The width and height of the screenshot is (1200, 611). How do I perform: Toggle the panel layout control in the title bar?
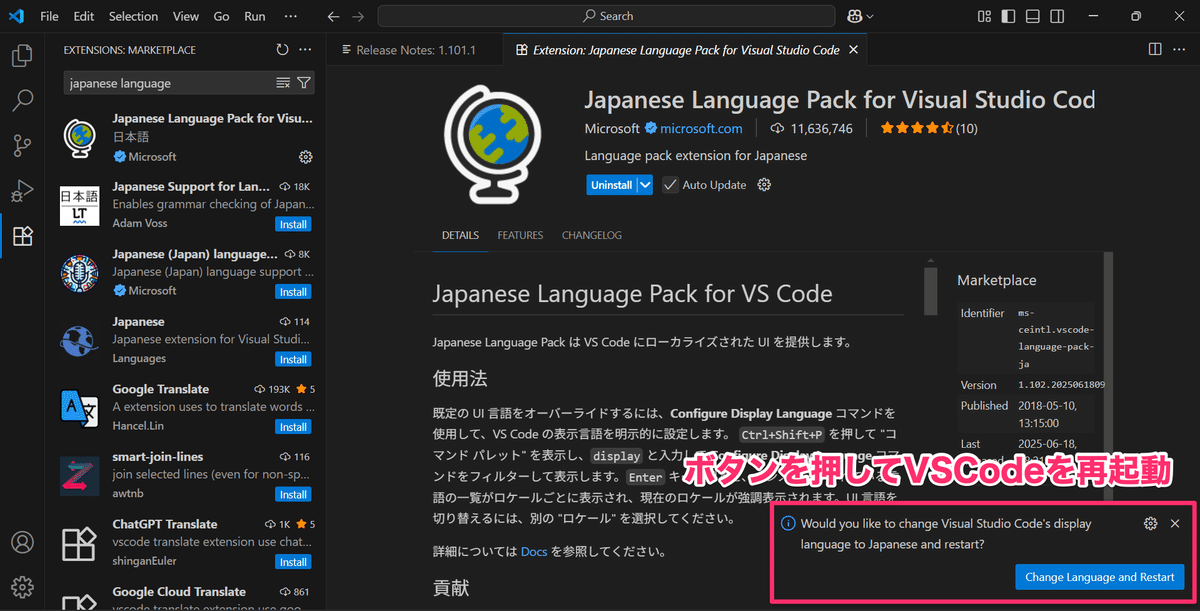pyautogui.click(x=1032, y=15)
